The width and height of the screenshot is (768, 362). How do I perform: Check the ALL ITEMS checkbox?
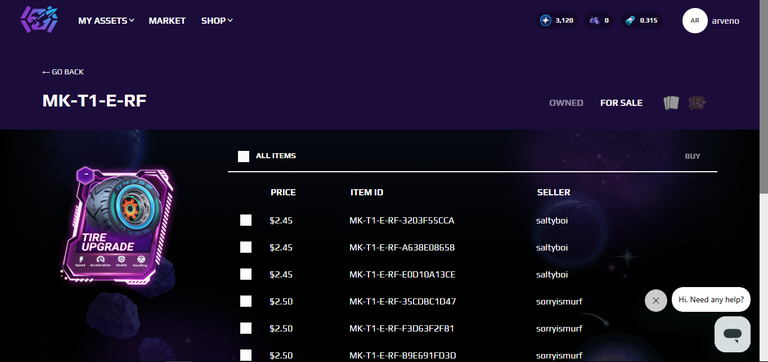[x=243, y=156]
